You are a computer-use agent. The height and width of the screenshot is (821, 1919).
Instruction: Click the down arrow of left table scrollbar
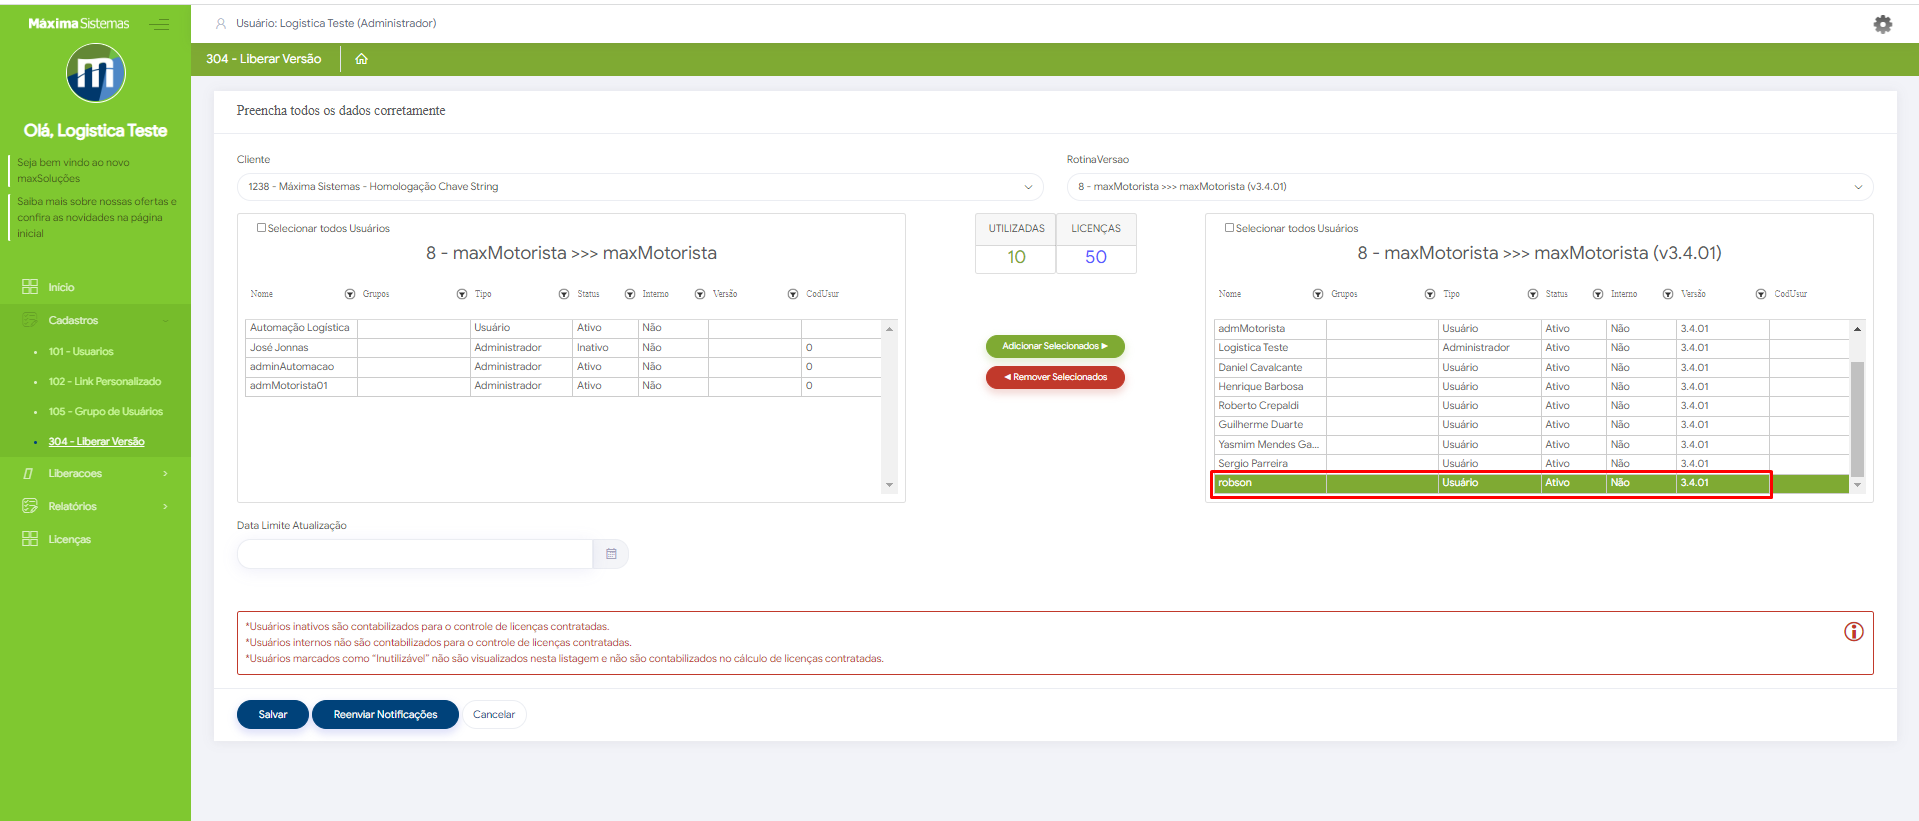(x=889, y=486)
